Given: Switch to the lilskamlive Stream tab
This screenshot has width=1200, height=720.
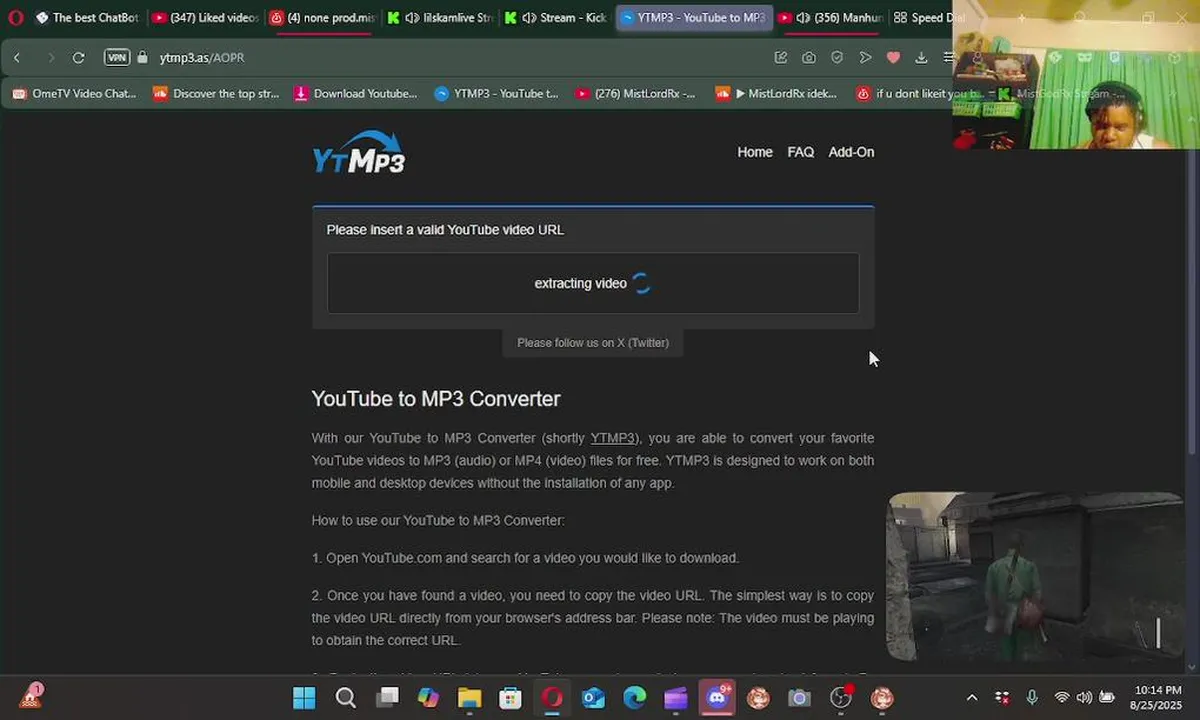Looking at the screenshot, I should pos(440,17).
